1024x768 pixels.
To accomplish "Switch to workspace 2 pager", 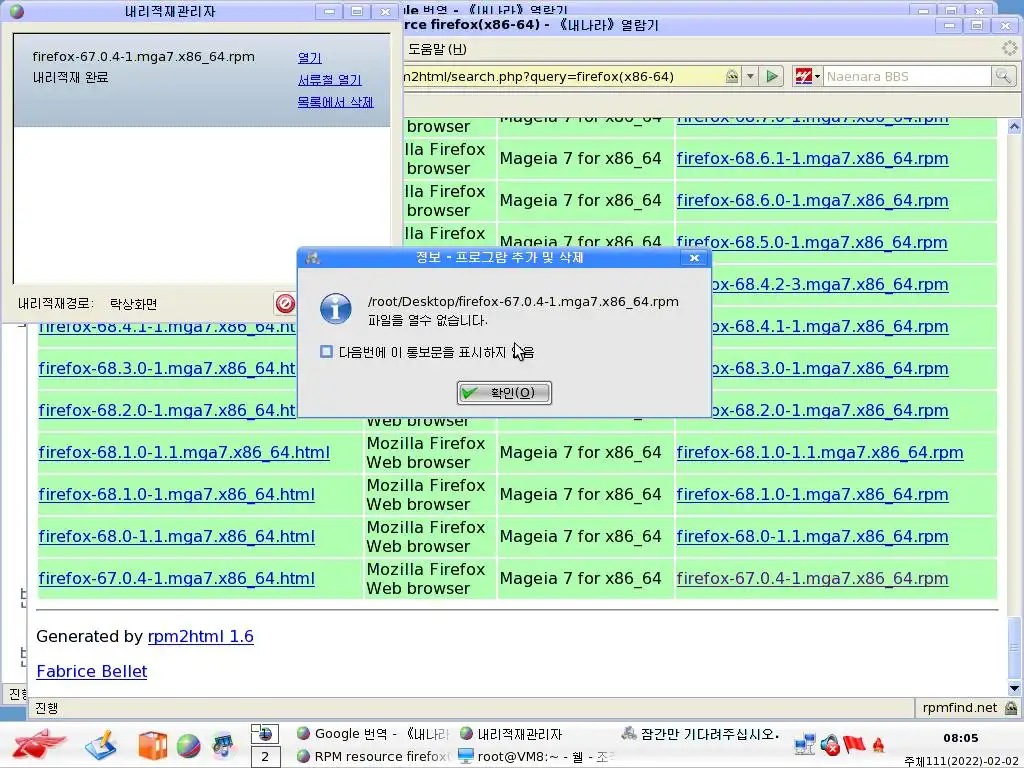I will [265, 756].
